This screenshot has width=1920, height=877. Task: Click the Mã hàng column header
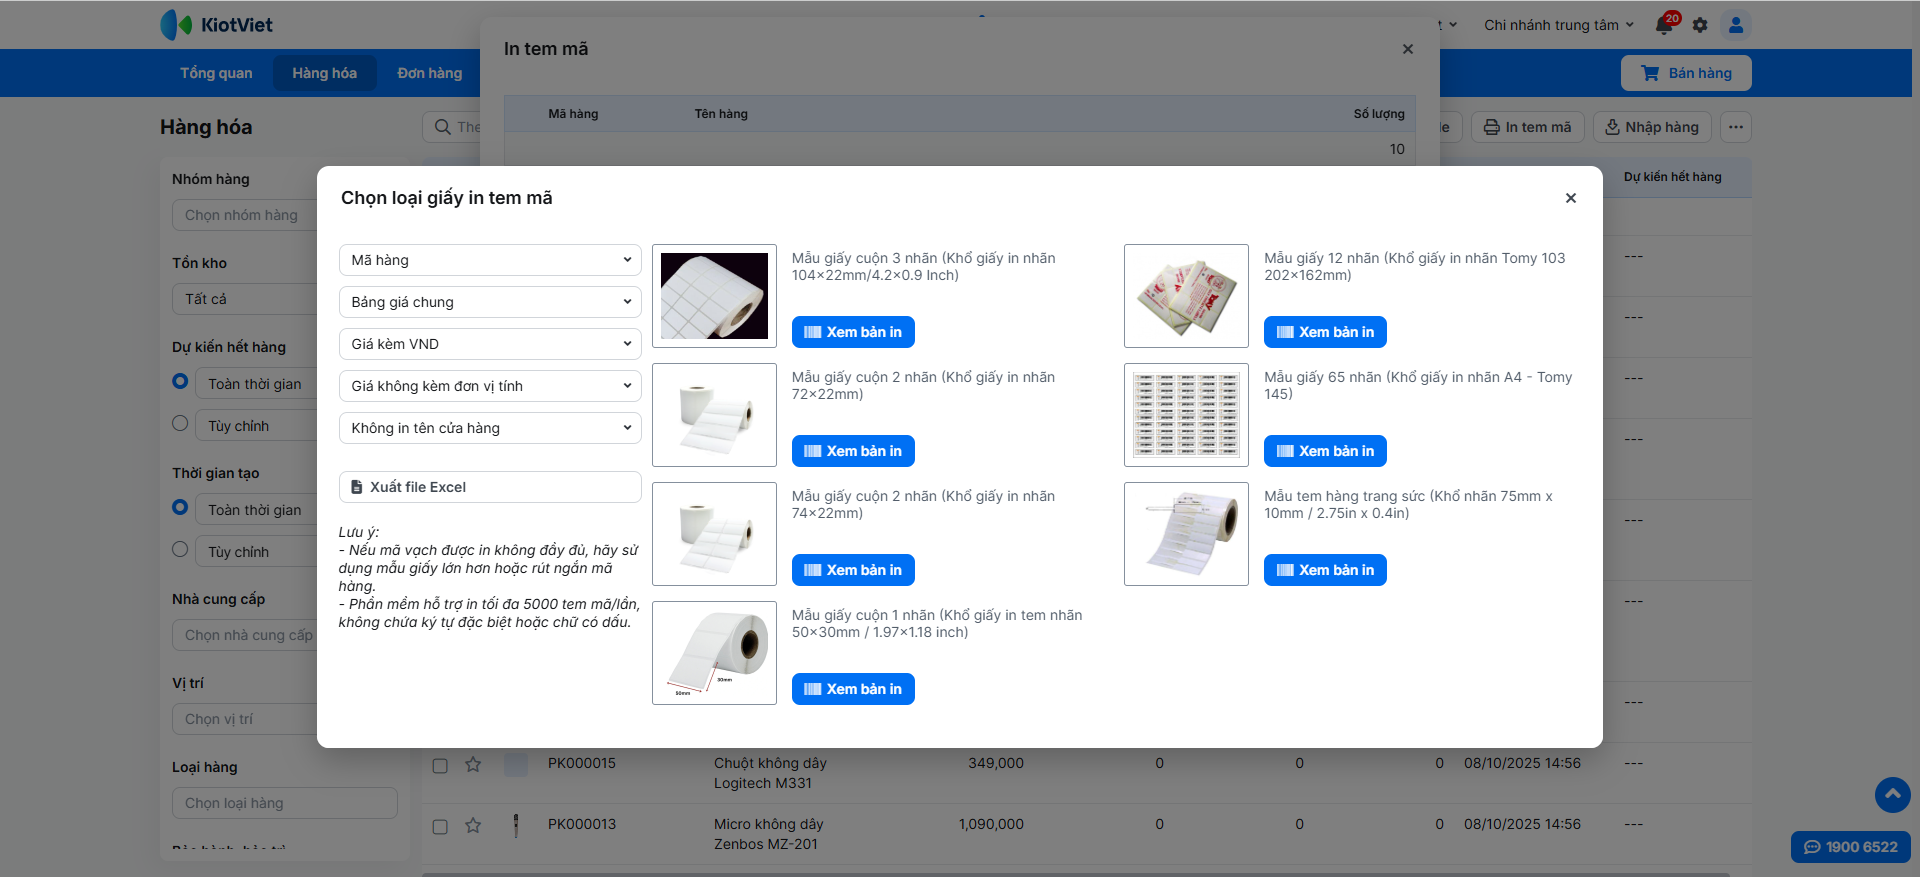573,114
